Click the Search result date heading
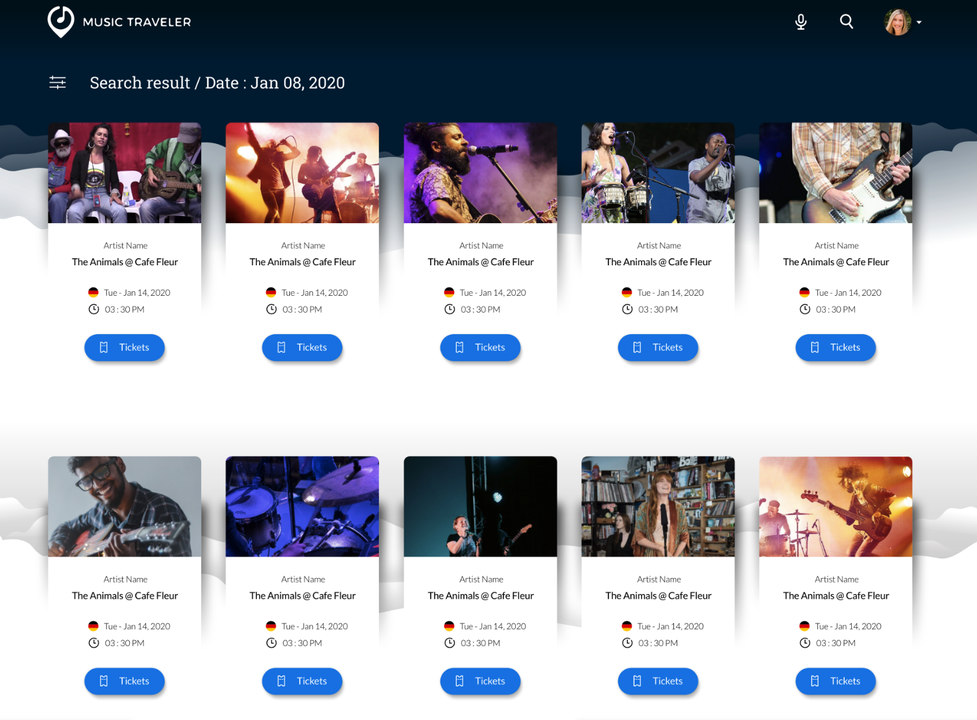The width and height of the screenshot is (977, 720). click(217, 83)
